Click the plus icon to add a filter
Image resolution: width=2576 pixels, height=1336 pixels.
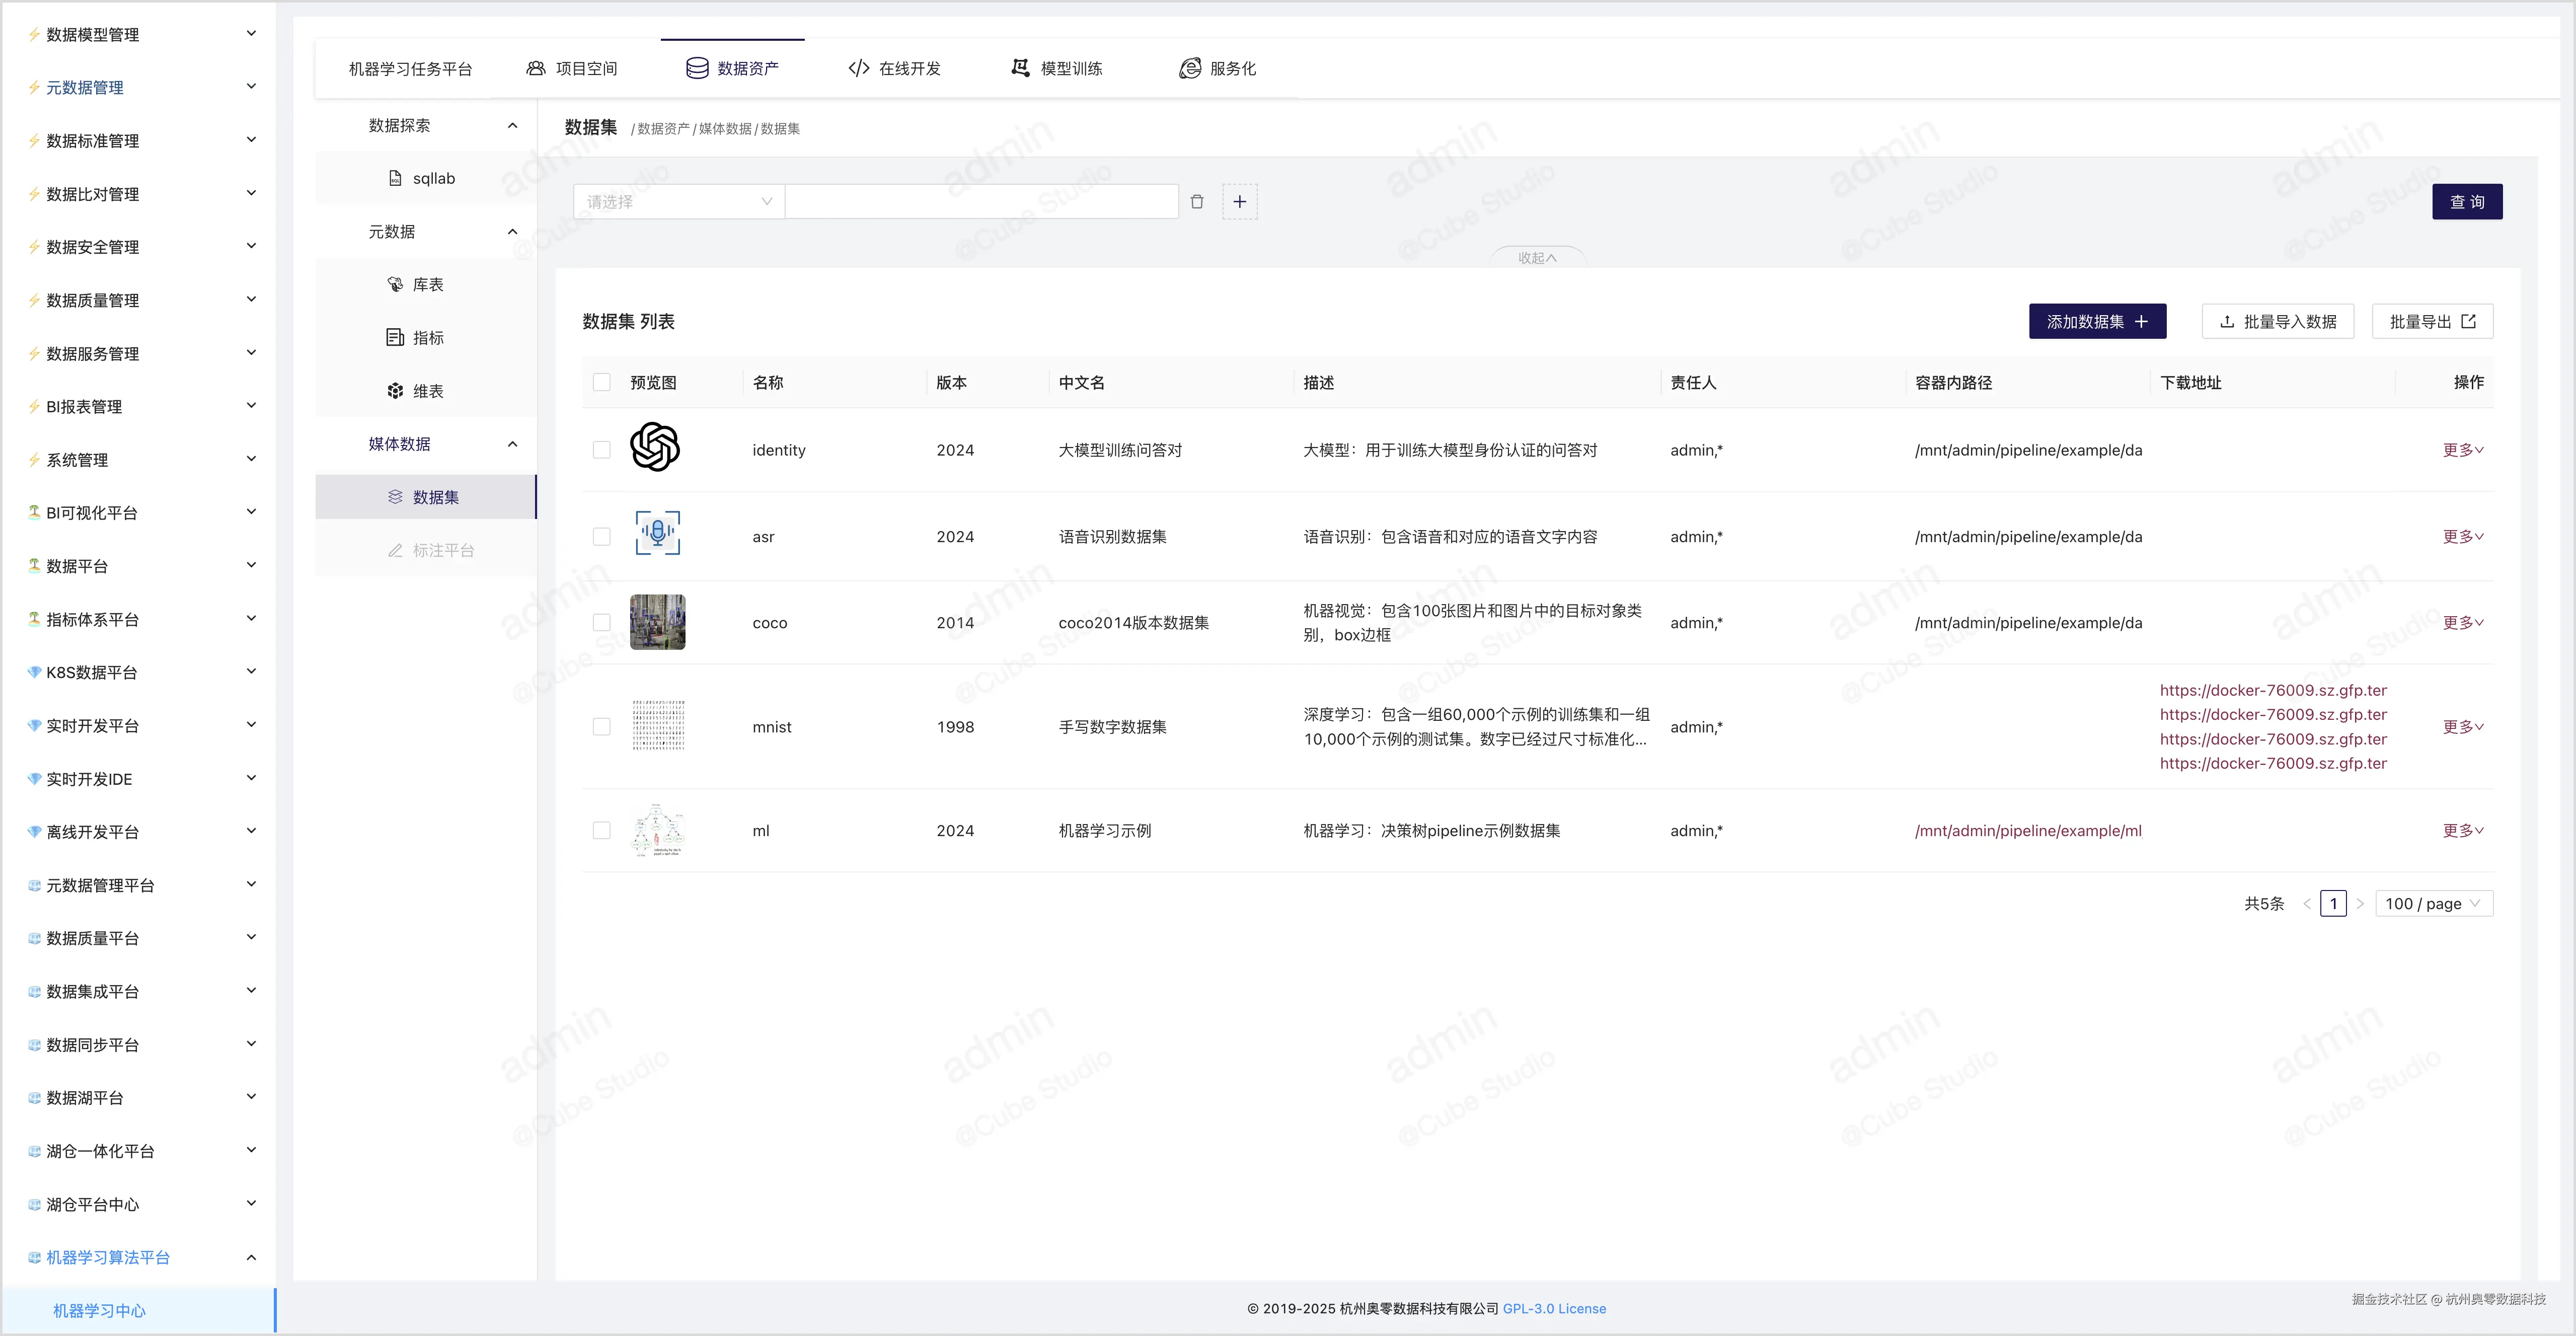1239,202
